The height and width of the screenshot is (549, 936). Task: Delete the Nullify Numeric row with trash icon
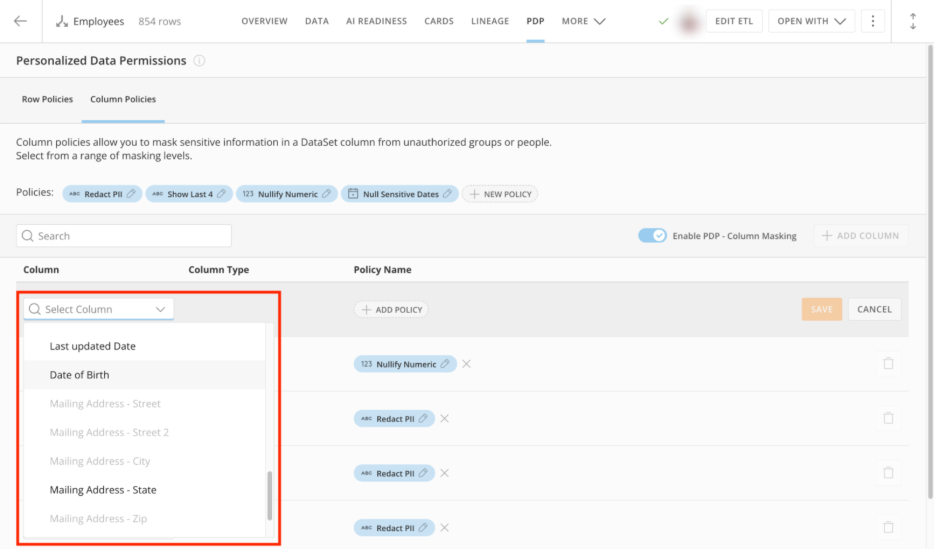888,363
